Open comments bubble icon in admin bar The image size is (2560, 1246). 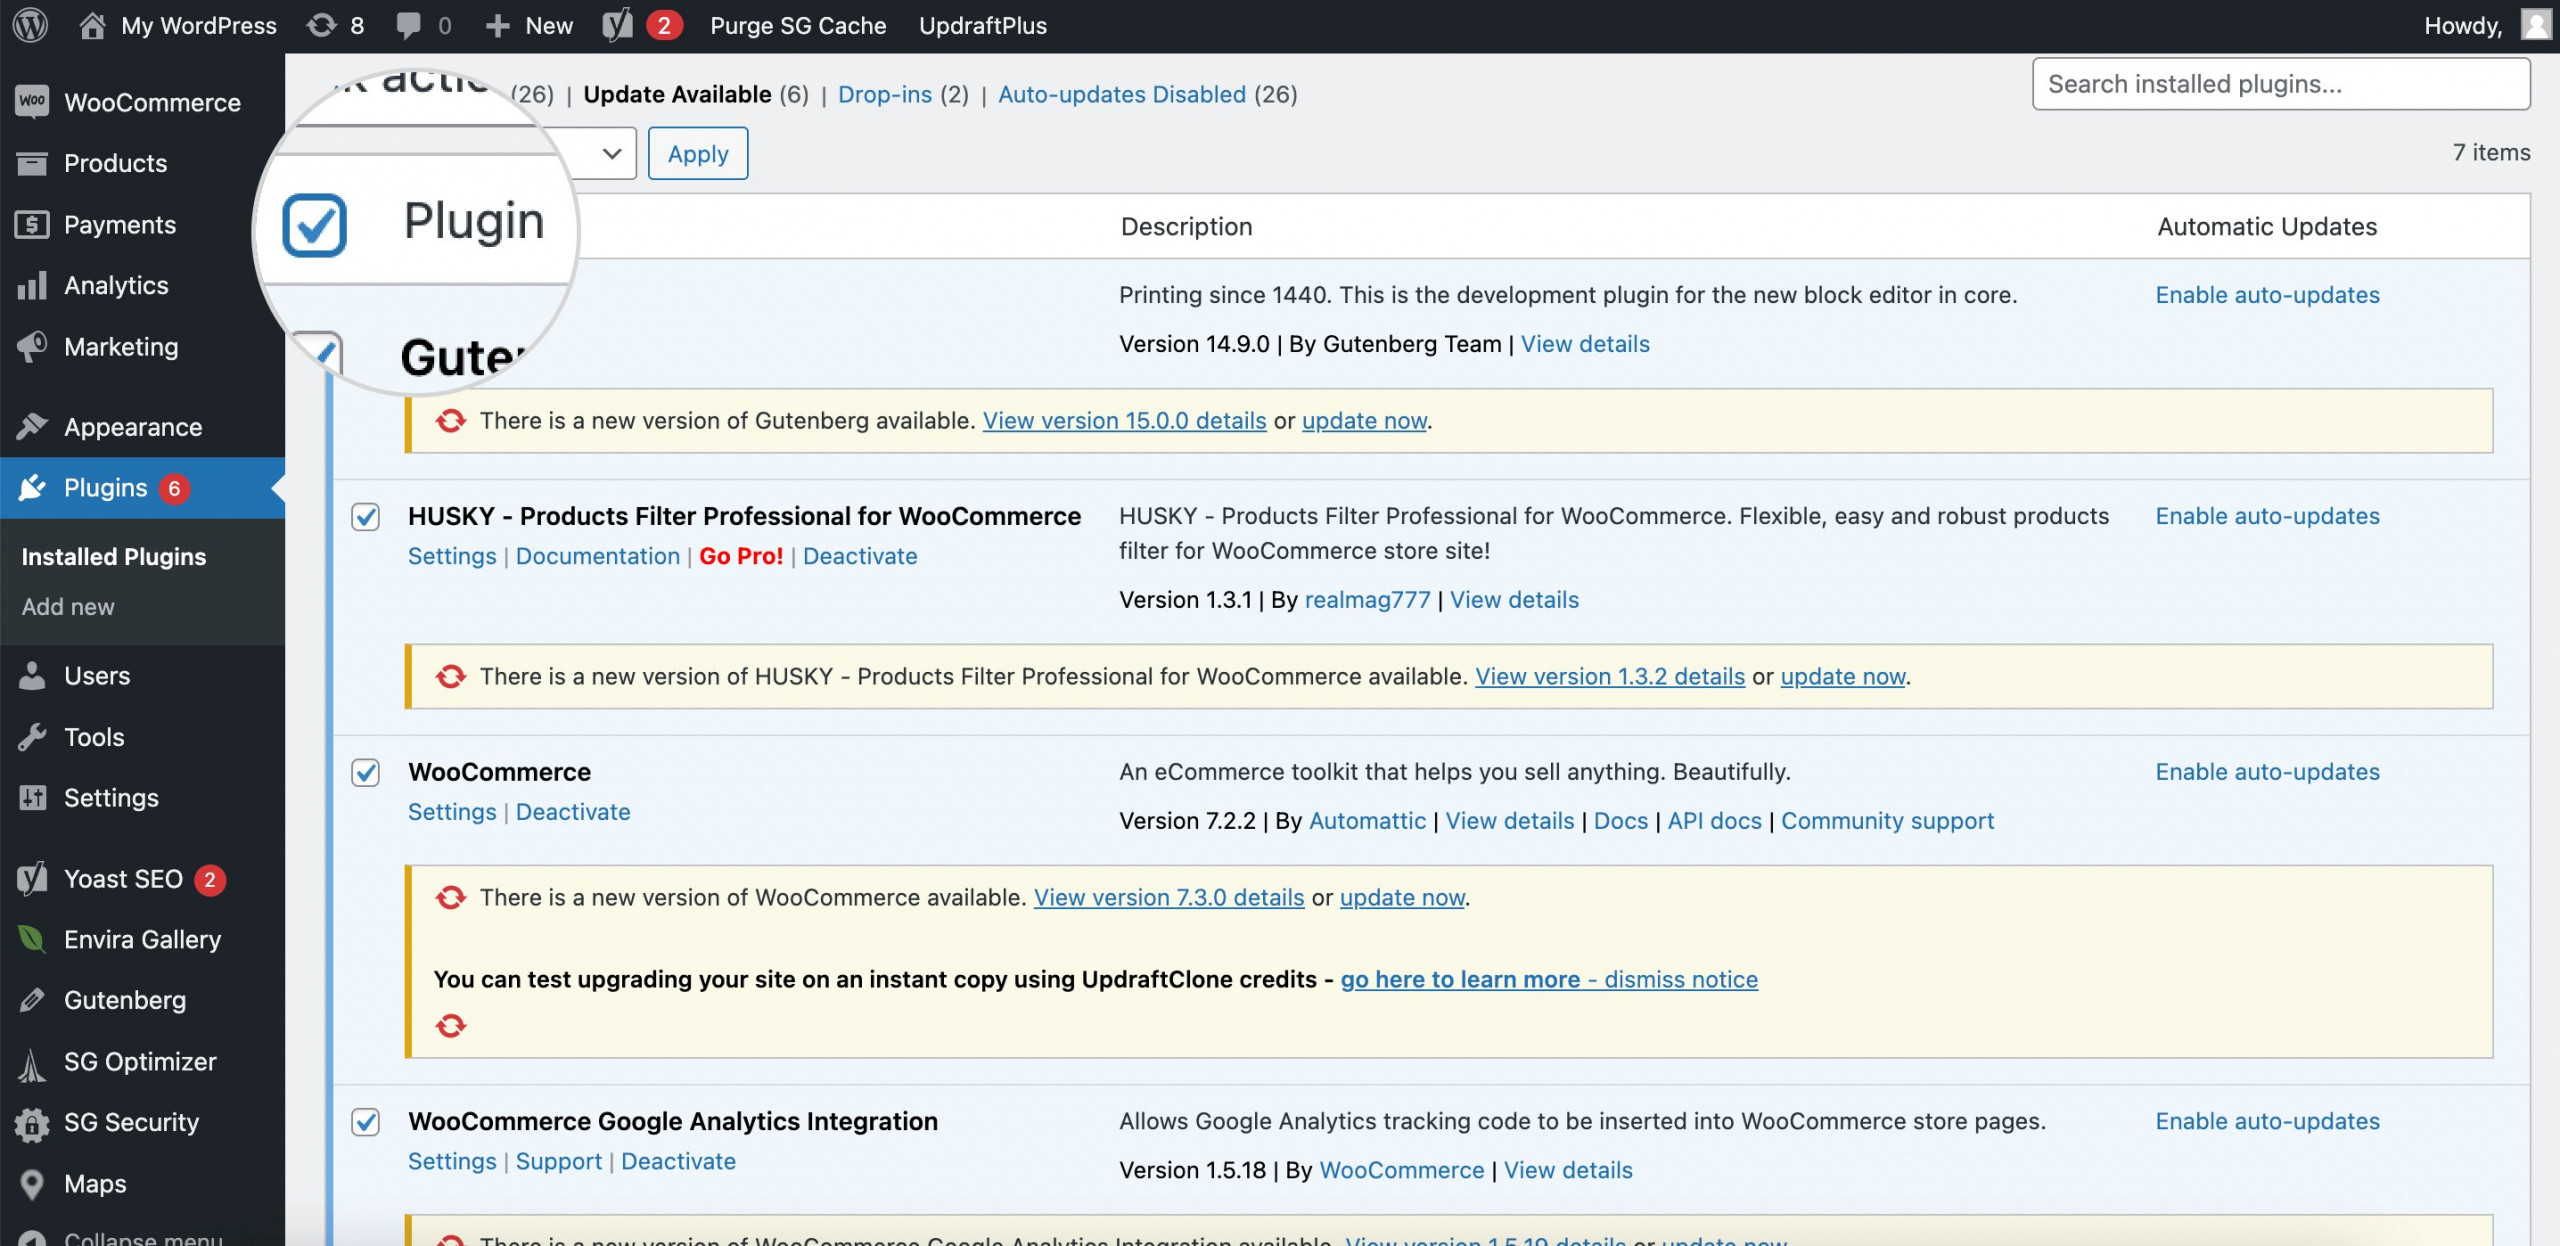pyautogui.click(x=408, y=25)
